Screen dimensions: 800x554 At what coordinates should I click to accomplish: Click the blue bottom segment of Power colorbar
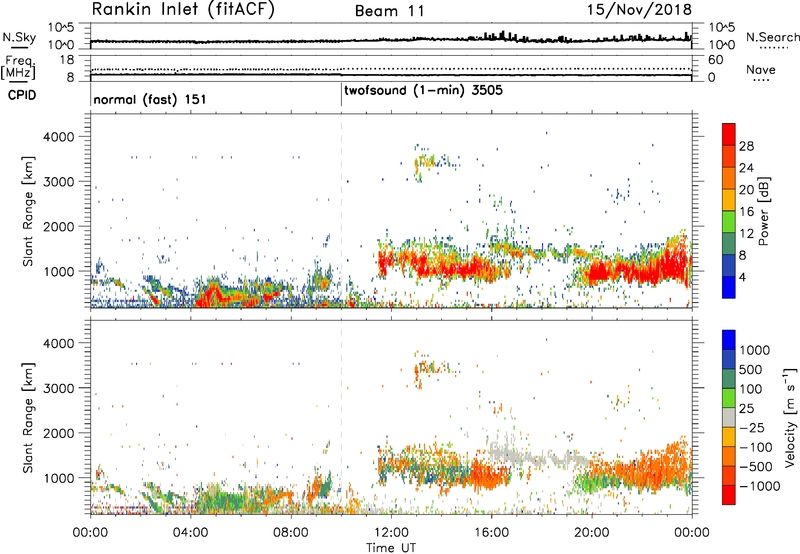tap(729, 288)
